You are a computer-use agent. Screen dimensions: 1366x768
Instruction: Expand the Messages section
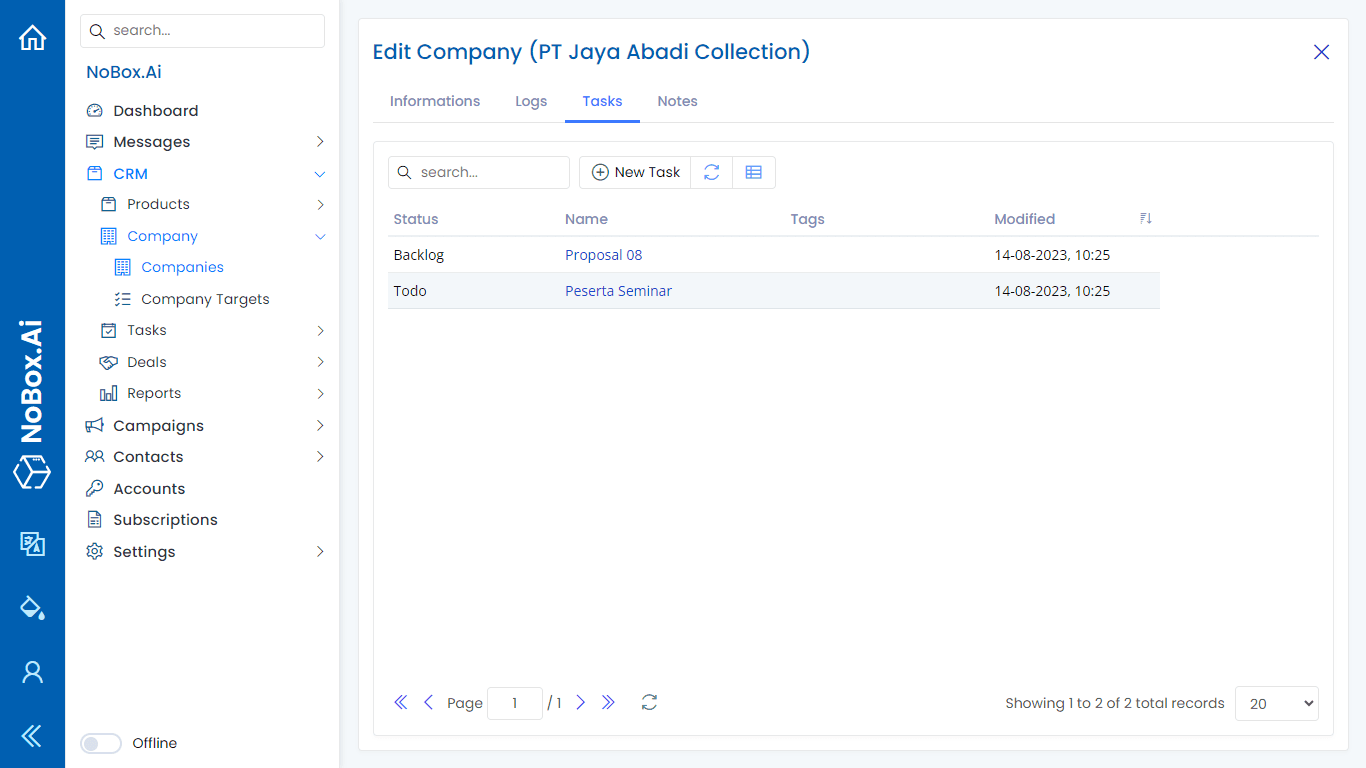pos(320,141)
